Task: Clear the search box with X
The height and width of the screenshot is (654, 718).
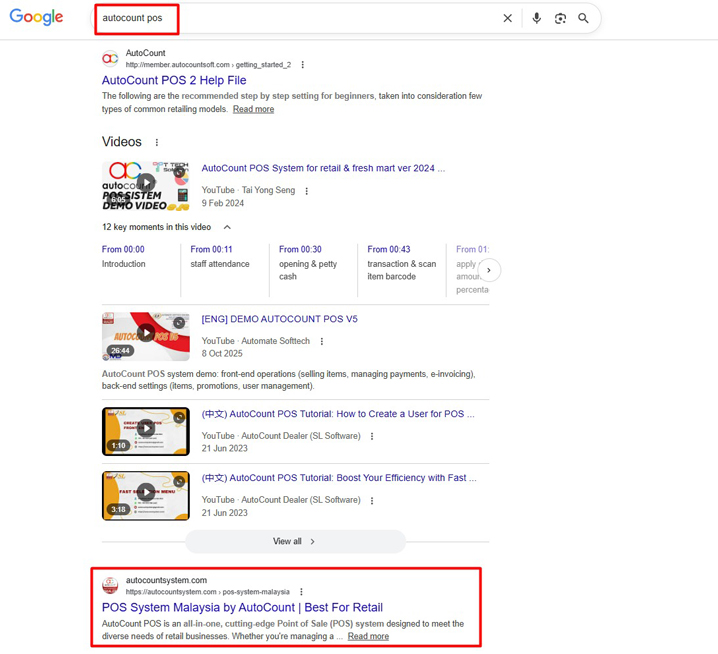Action: coord(507,18)
